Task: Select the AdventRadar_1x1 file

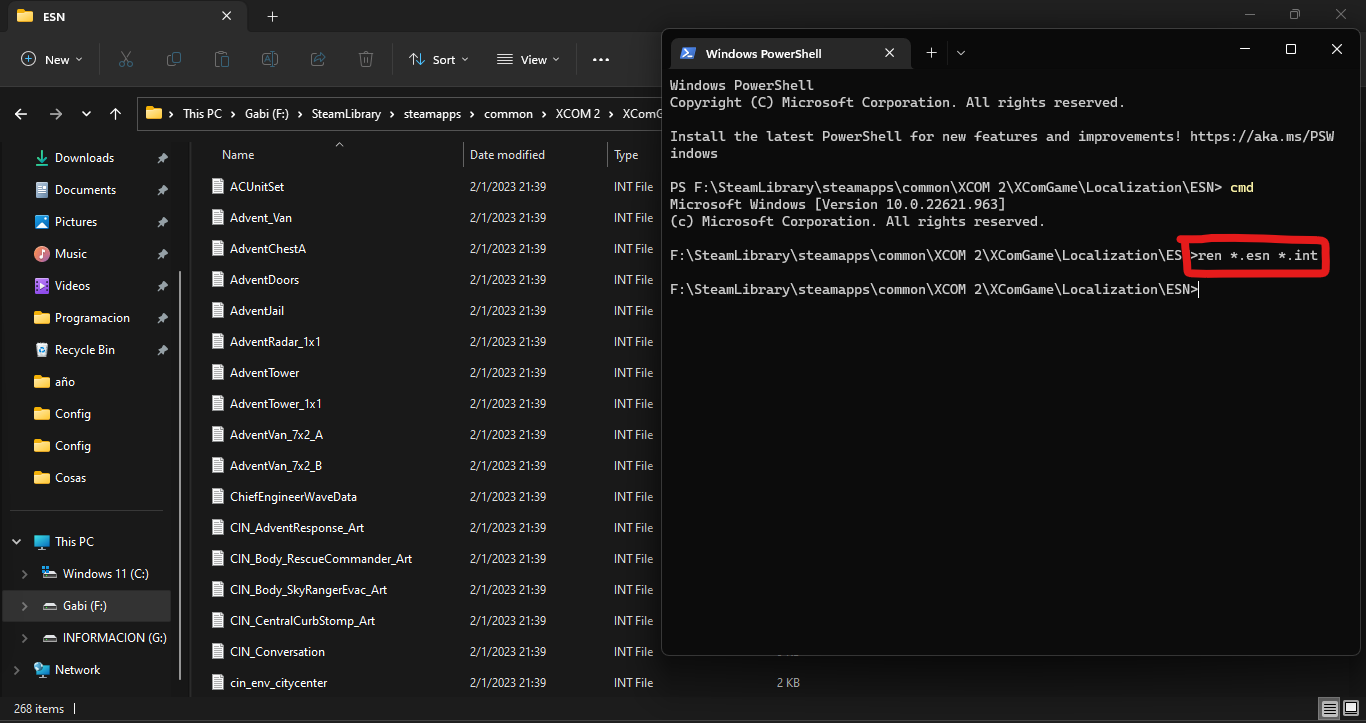Action: tap(275, 342)
